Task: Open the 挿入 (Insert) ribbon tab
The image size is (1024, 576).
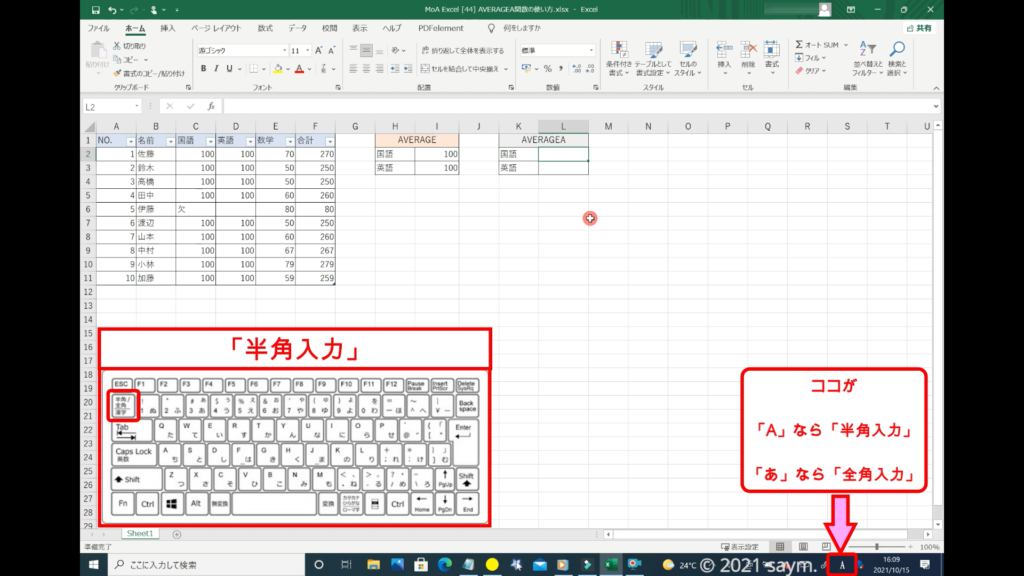Action: [167, 29]
